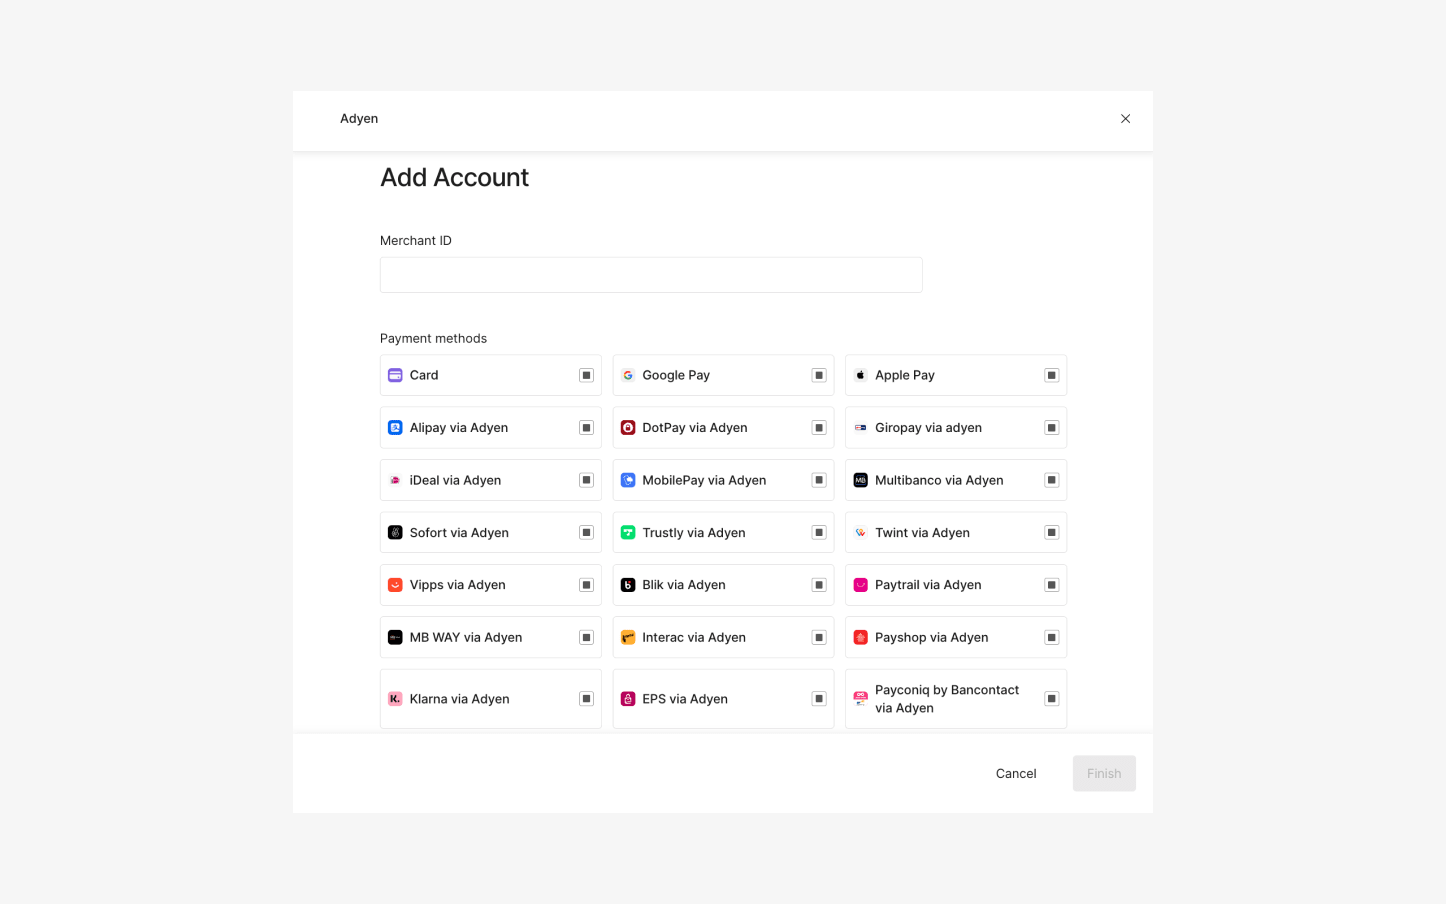Viewport: 1446px width, 904px height.
Task: Click the iDeal via Adyen icon
Action: tap(395, 480)
